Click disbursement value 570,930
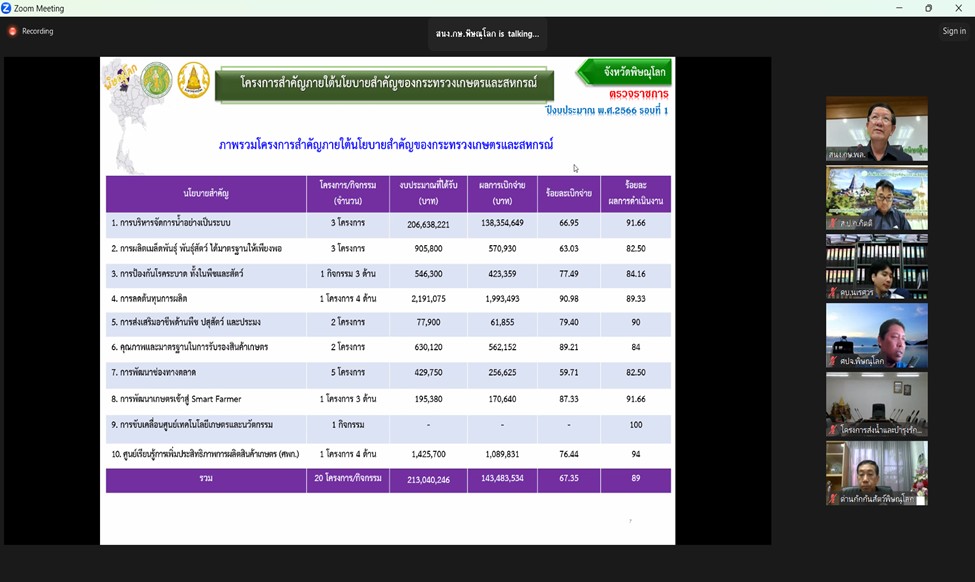 point(502,249)
